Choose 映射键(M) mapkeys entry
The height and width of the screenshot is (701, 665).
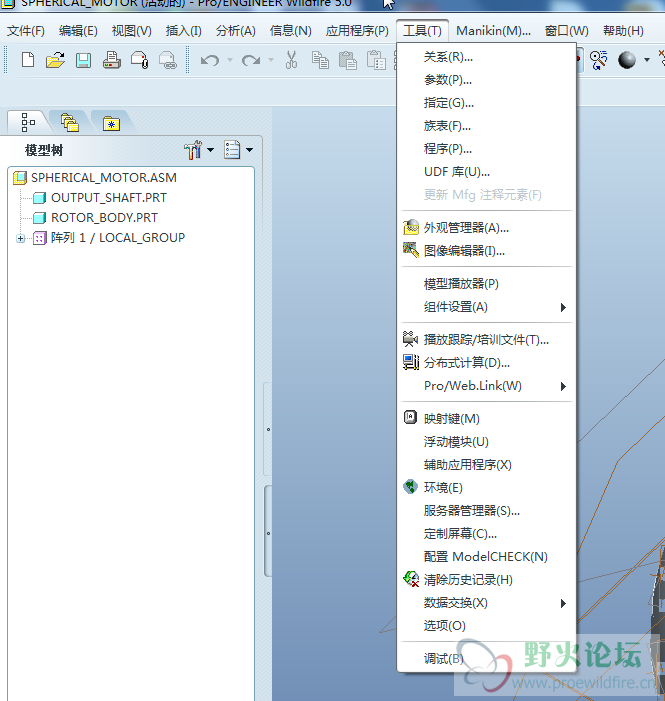pyautogui.click(x=487, y=419)
